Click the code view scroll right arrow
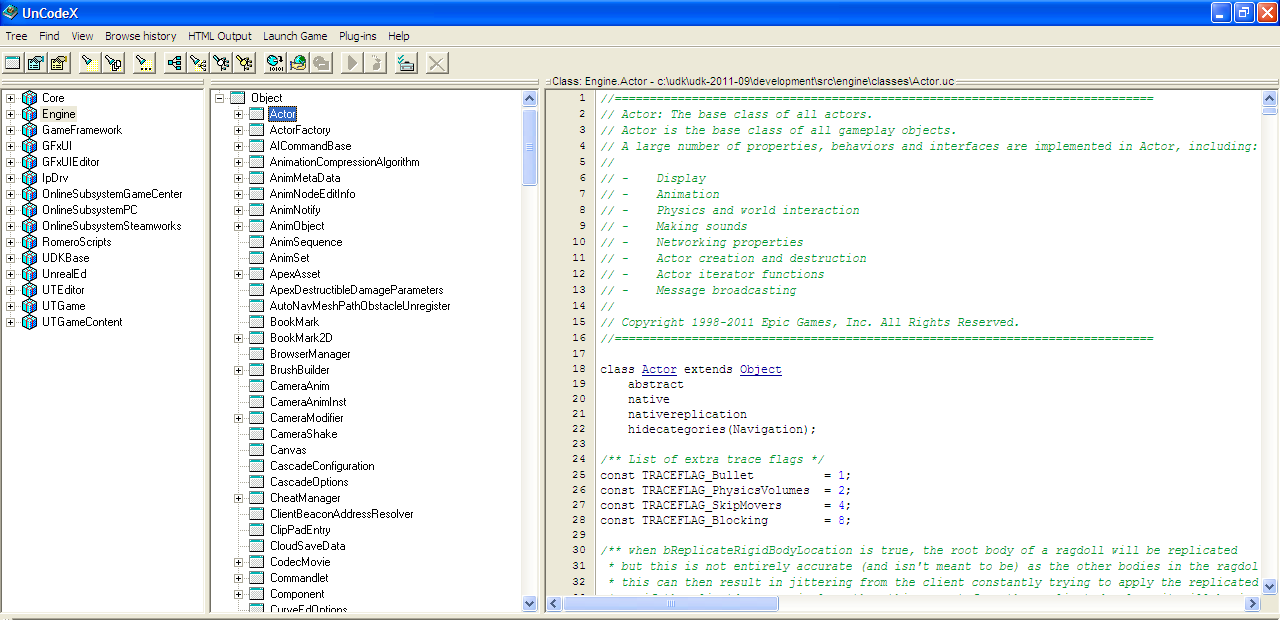This screenshot has width=1280, height=620. coord(1254,603)
